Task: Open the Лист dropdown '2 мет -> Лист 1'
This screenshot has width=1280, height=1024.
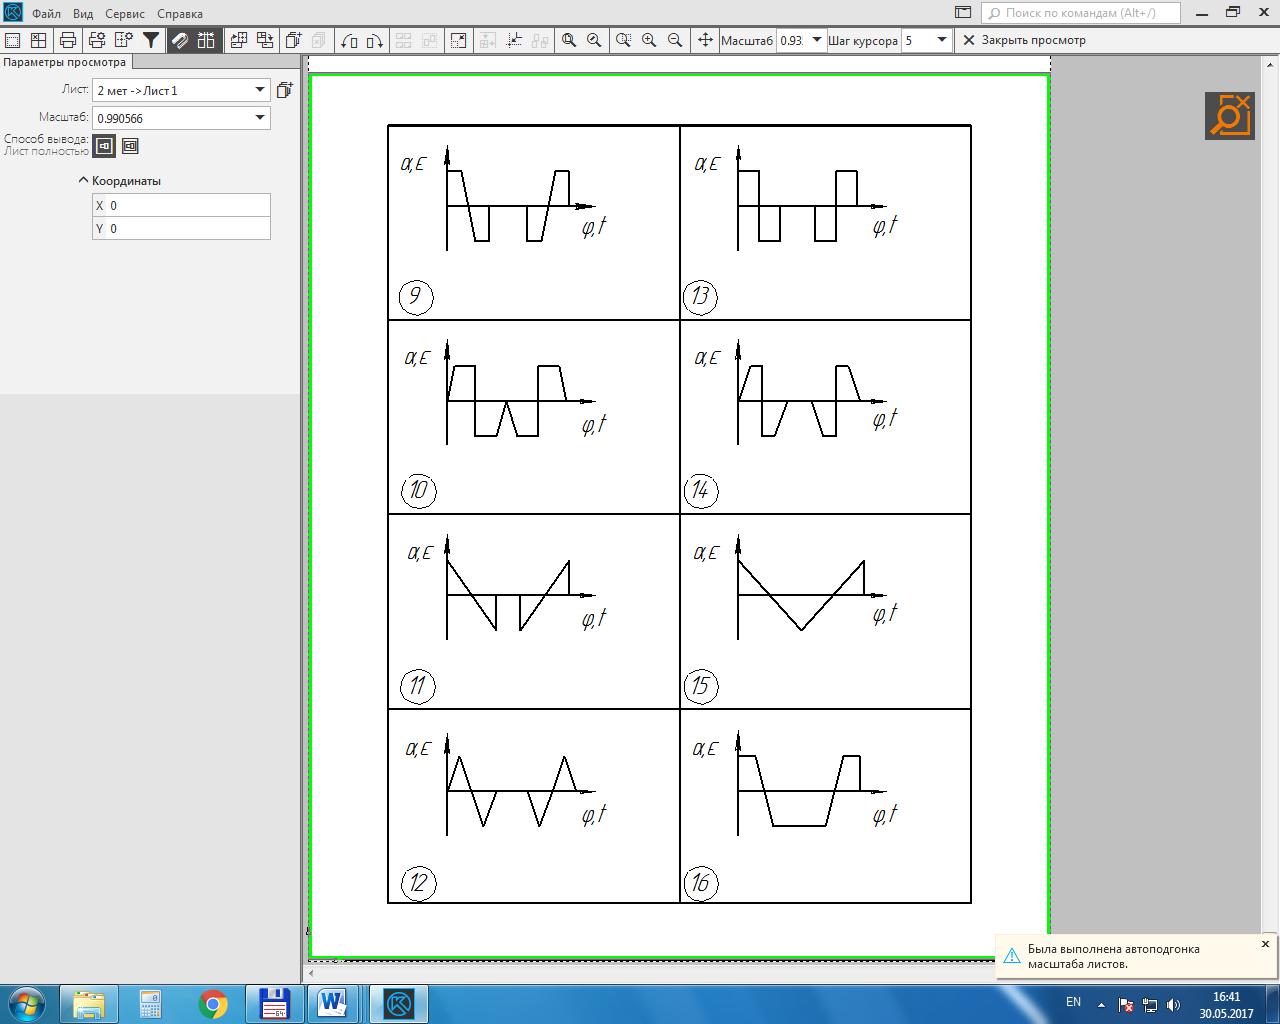Action: click(181, 90)
